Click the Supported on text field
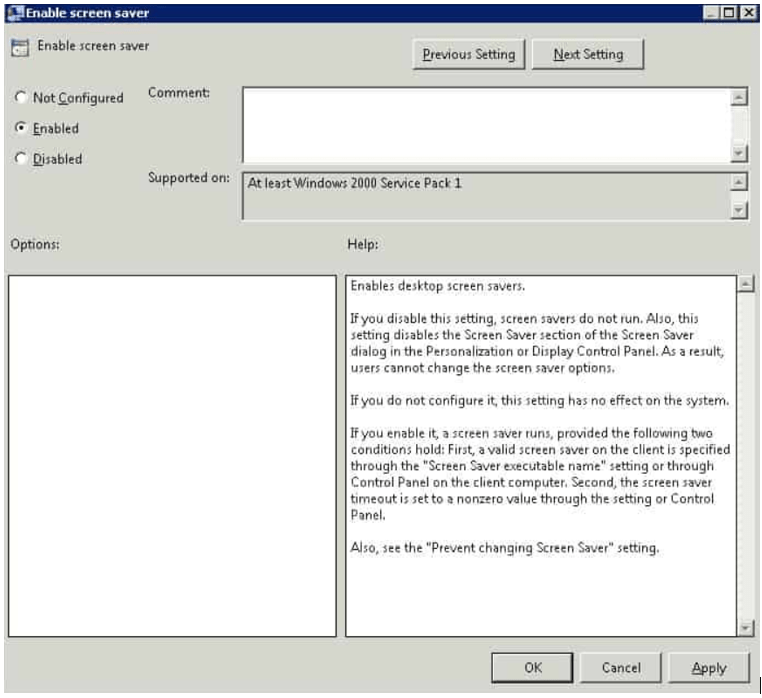 click(x=486, y=196)
